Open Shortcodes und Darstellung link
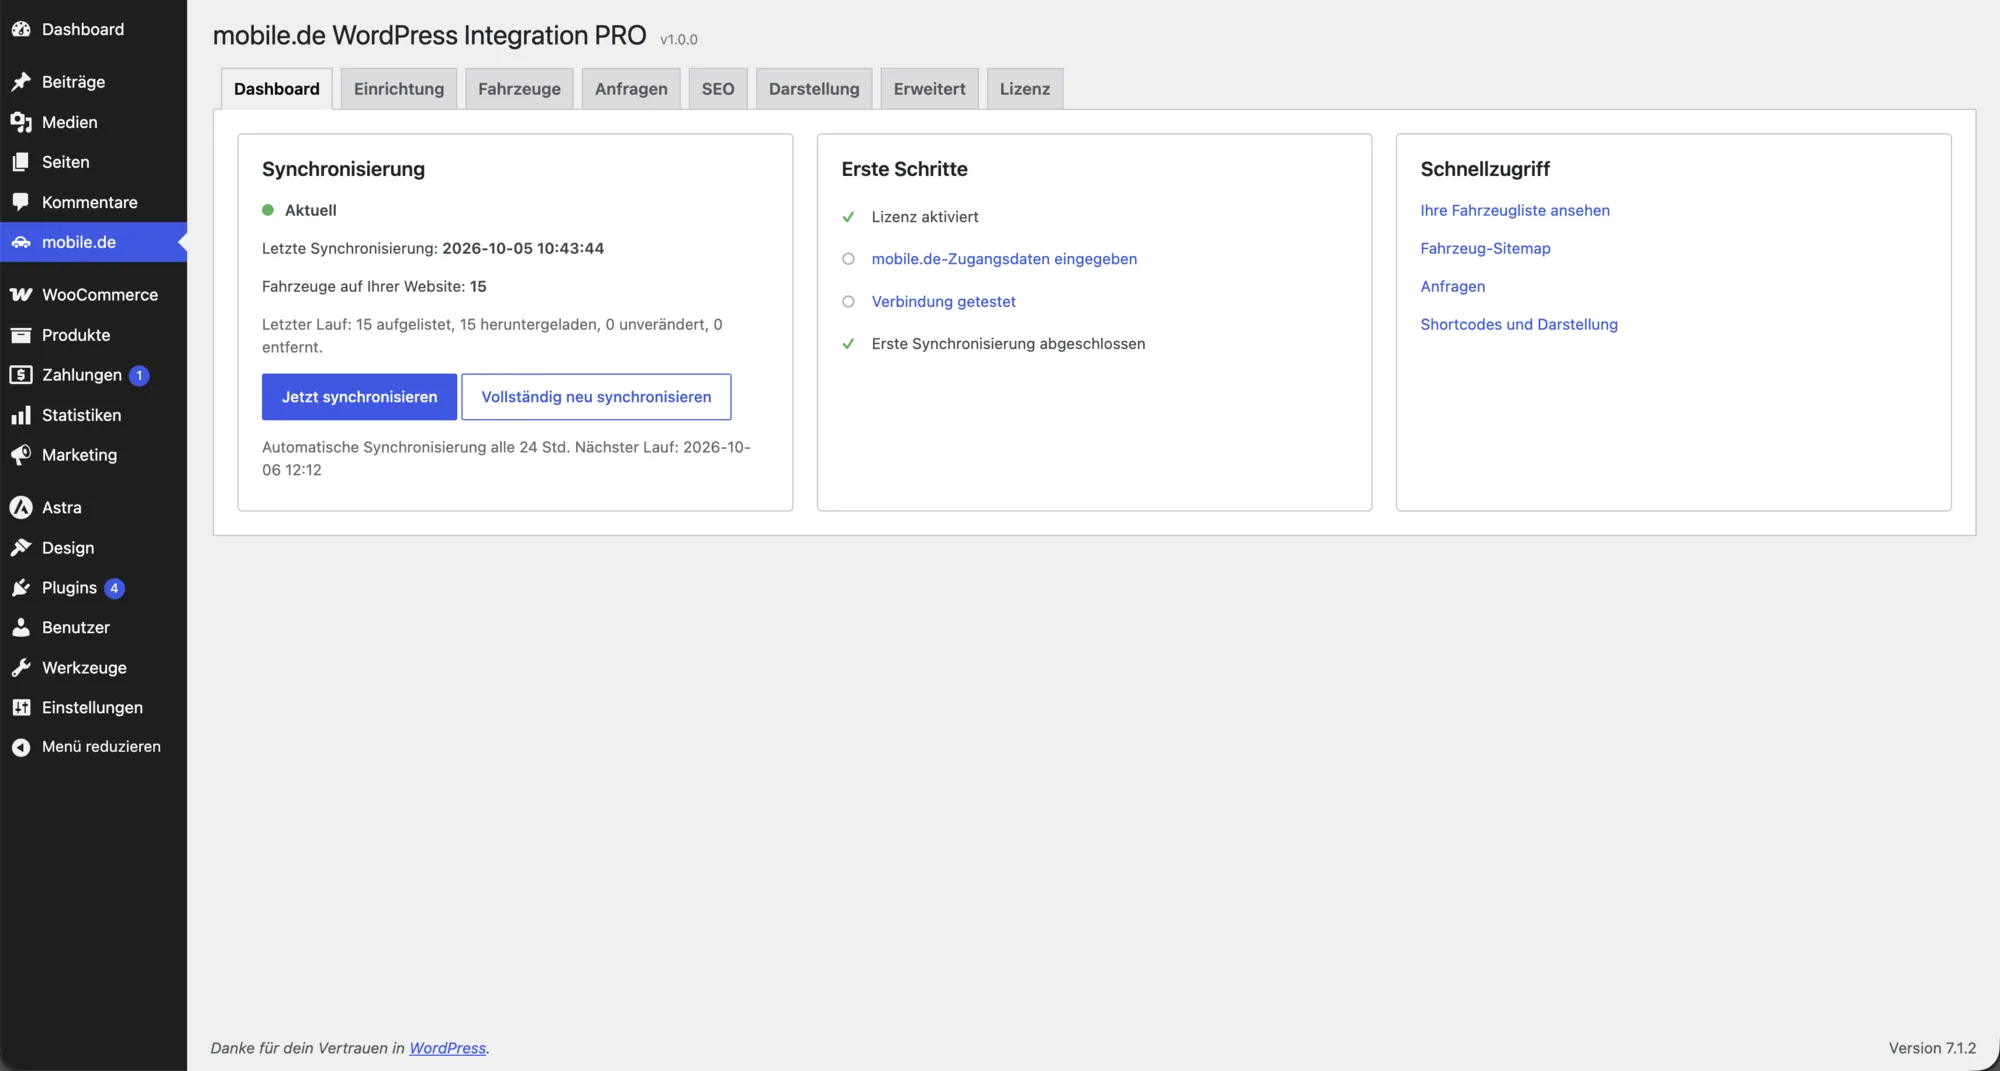Image resolution: width=2000 pixels, height=1071 pixels. coord(1519,325)
